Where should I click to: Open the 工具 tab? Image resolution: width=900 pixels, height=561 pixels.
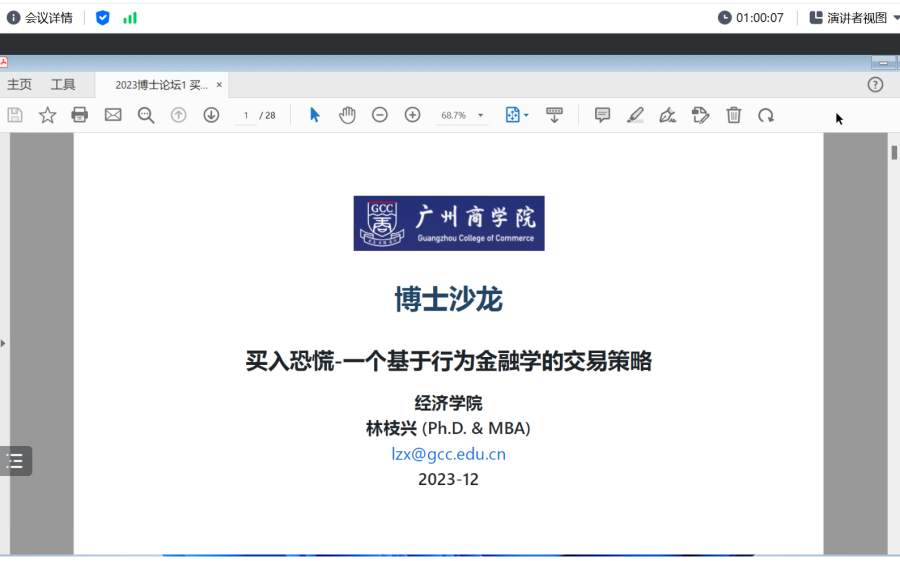63,85
